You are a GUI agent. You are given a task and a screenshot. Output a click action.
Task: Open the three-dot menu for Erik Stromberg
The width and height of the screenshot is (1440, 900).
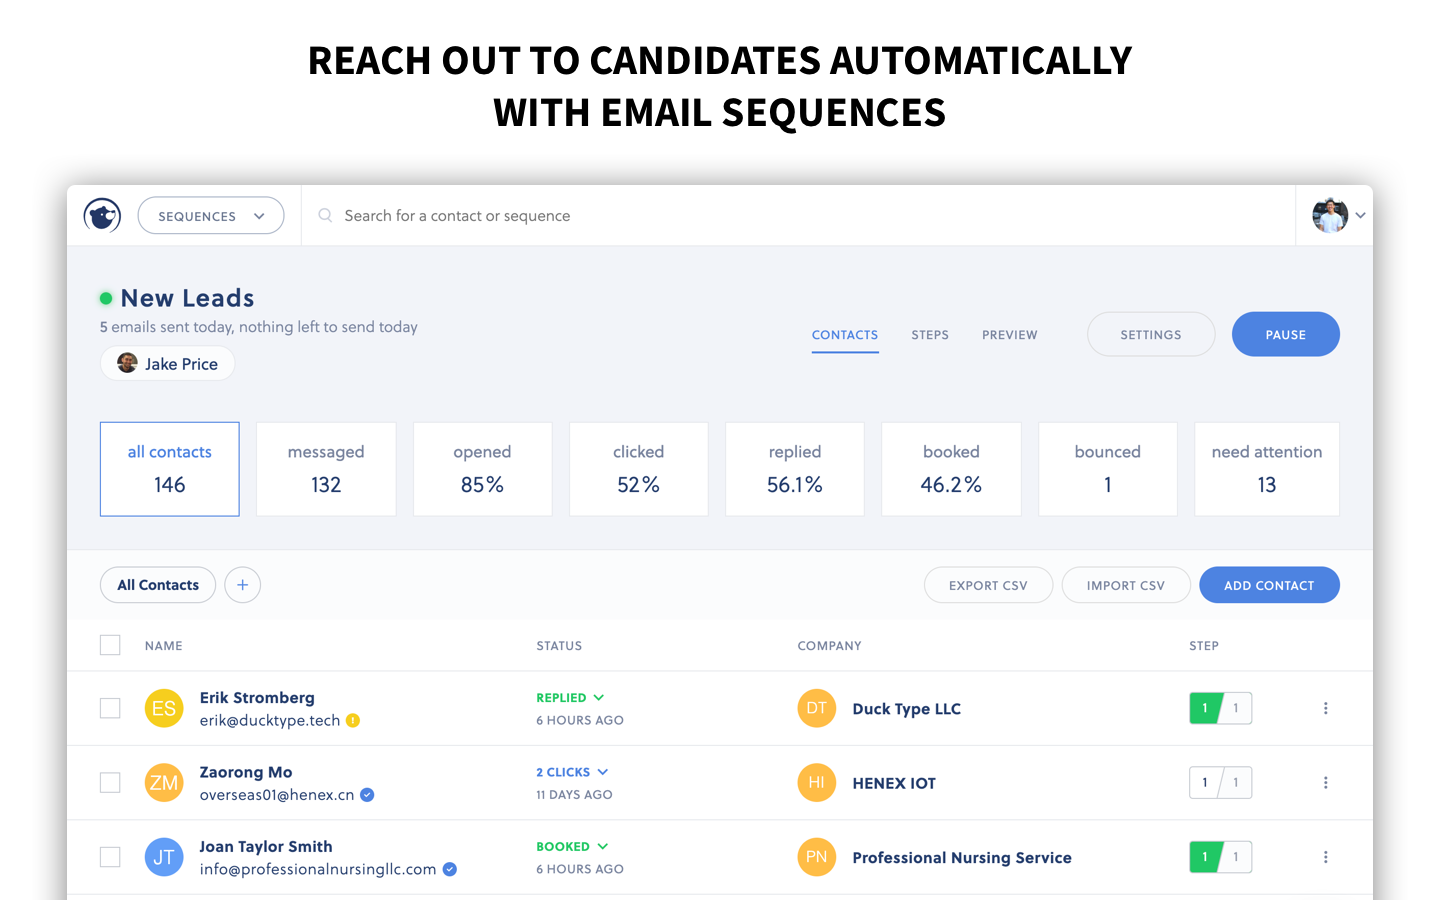[x=1326, y=708]
